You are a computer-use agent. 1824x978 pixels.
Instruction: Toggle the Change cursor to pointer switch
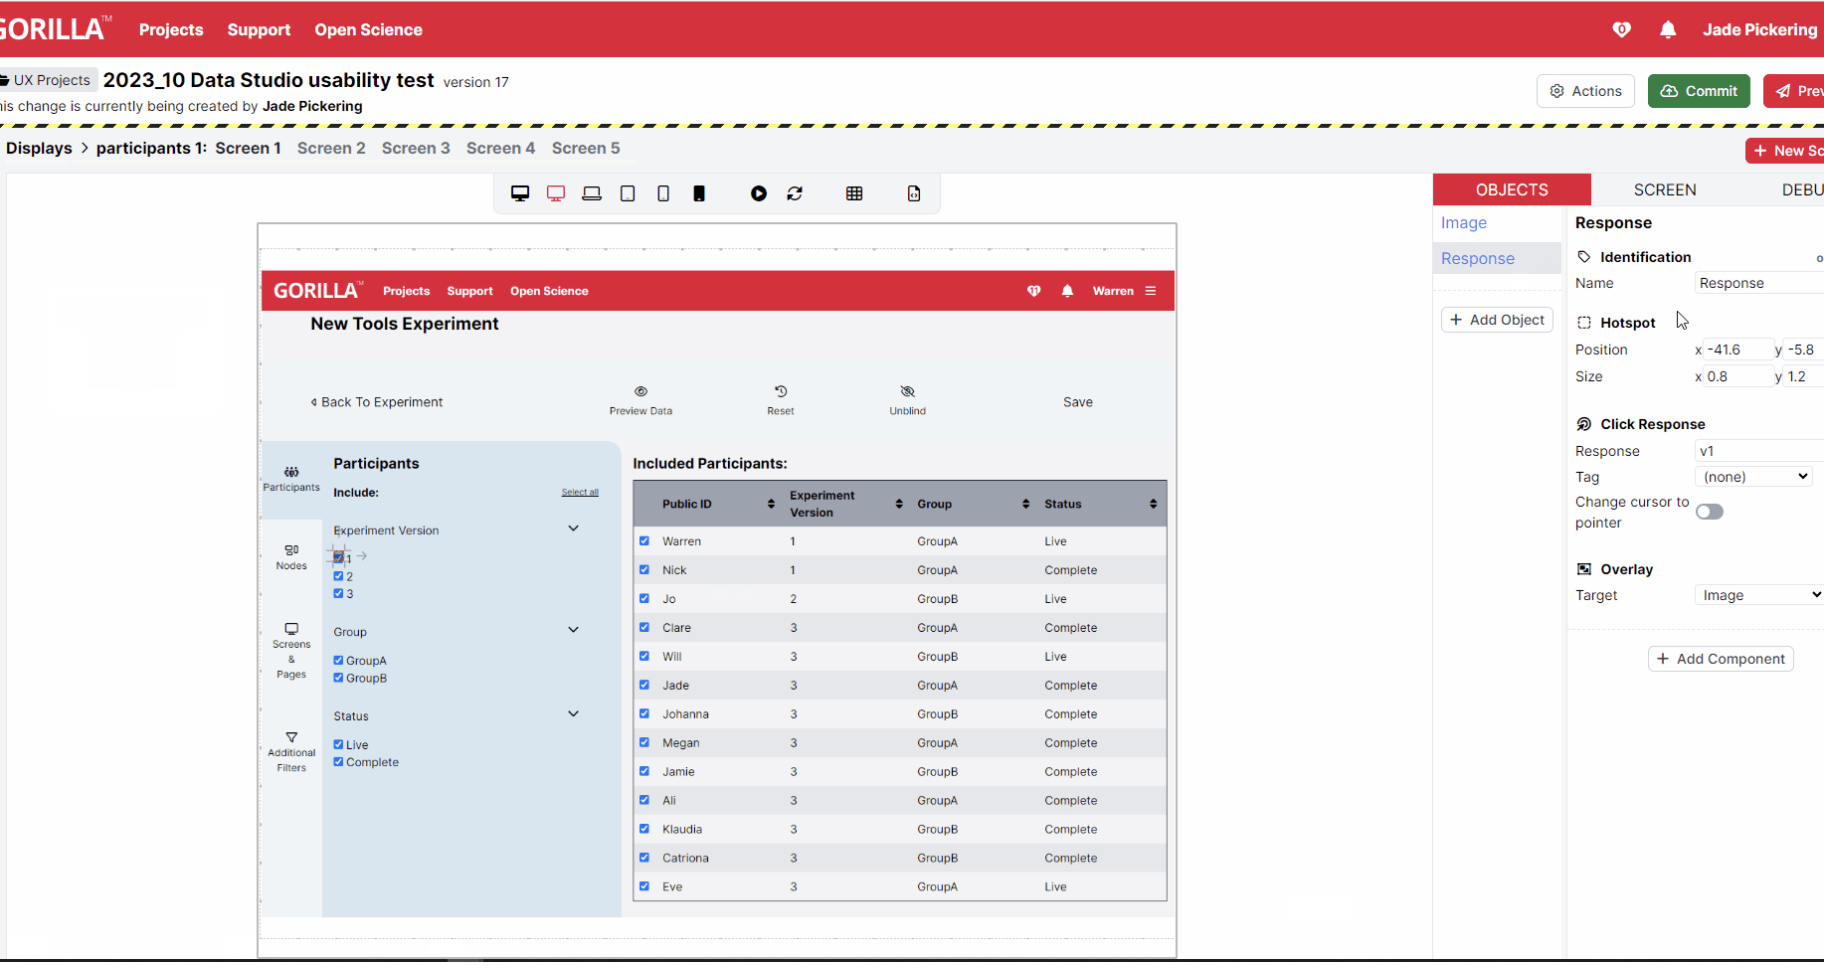(1709, 511)
